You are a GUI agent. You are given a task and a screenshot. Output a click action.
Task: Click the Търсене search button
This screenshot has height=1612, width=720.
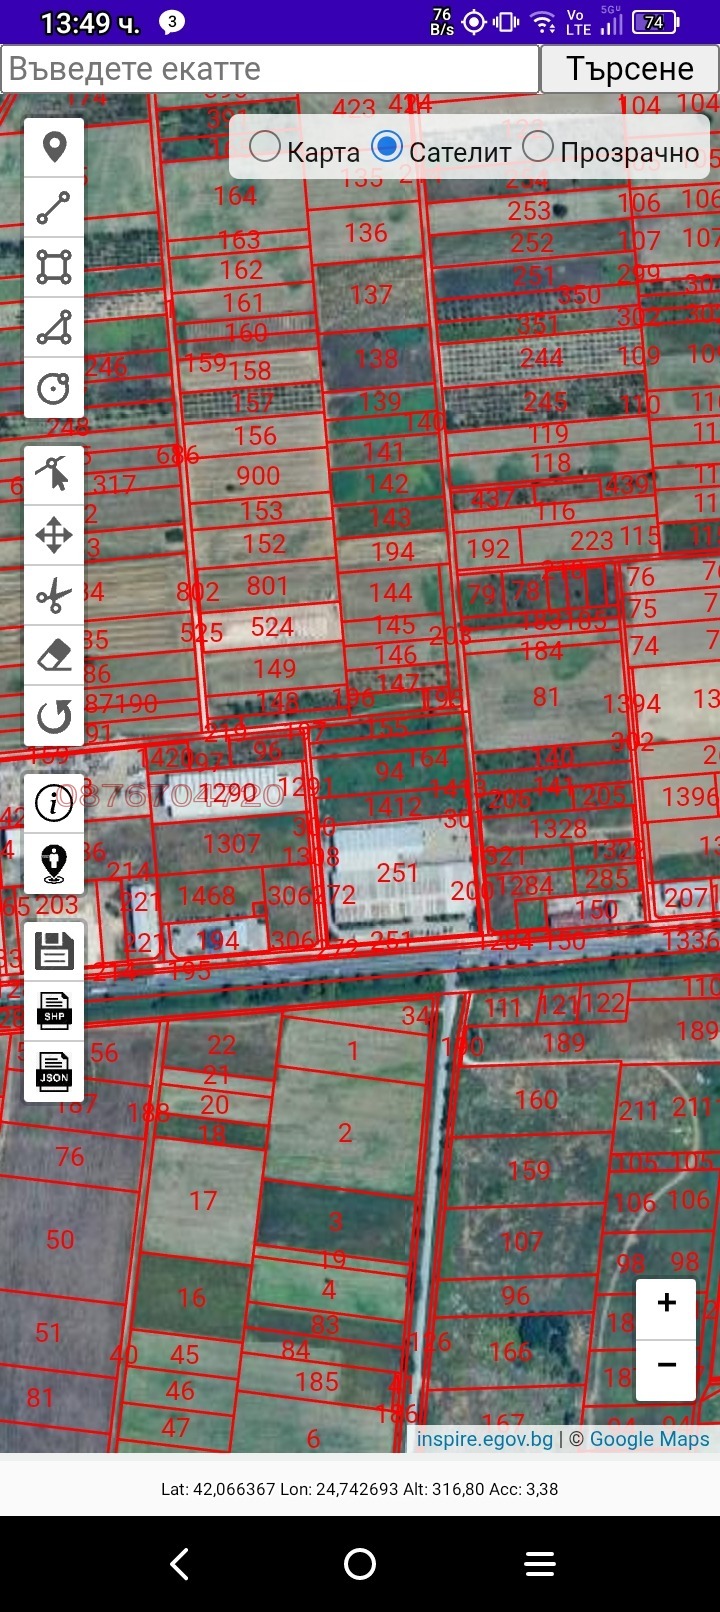(x=630, y=69)
